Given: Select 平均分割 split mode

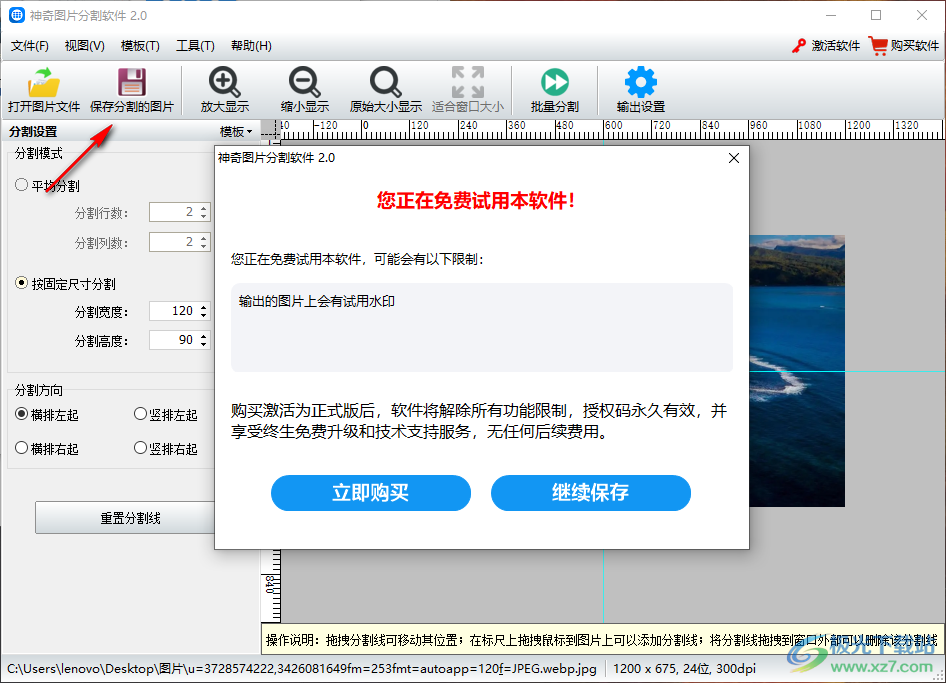Looking at the screenshot, I should [x=22, y=185].
